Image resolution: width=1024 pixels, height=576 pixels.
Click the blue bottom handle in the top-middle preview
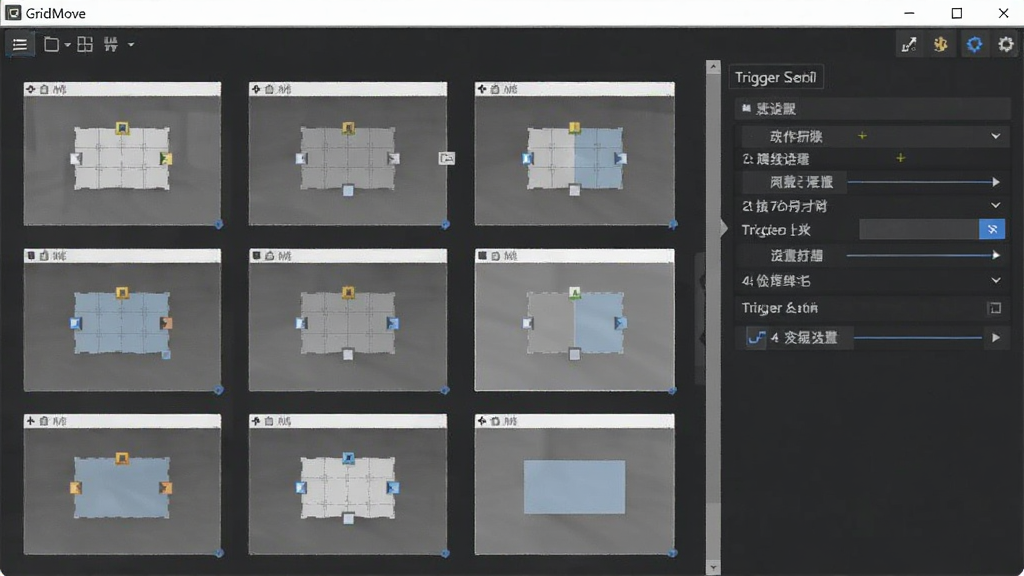[x=348, y=191]
